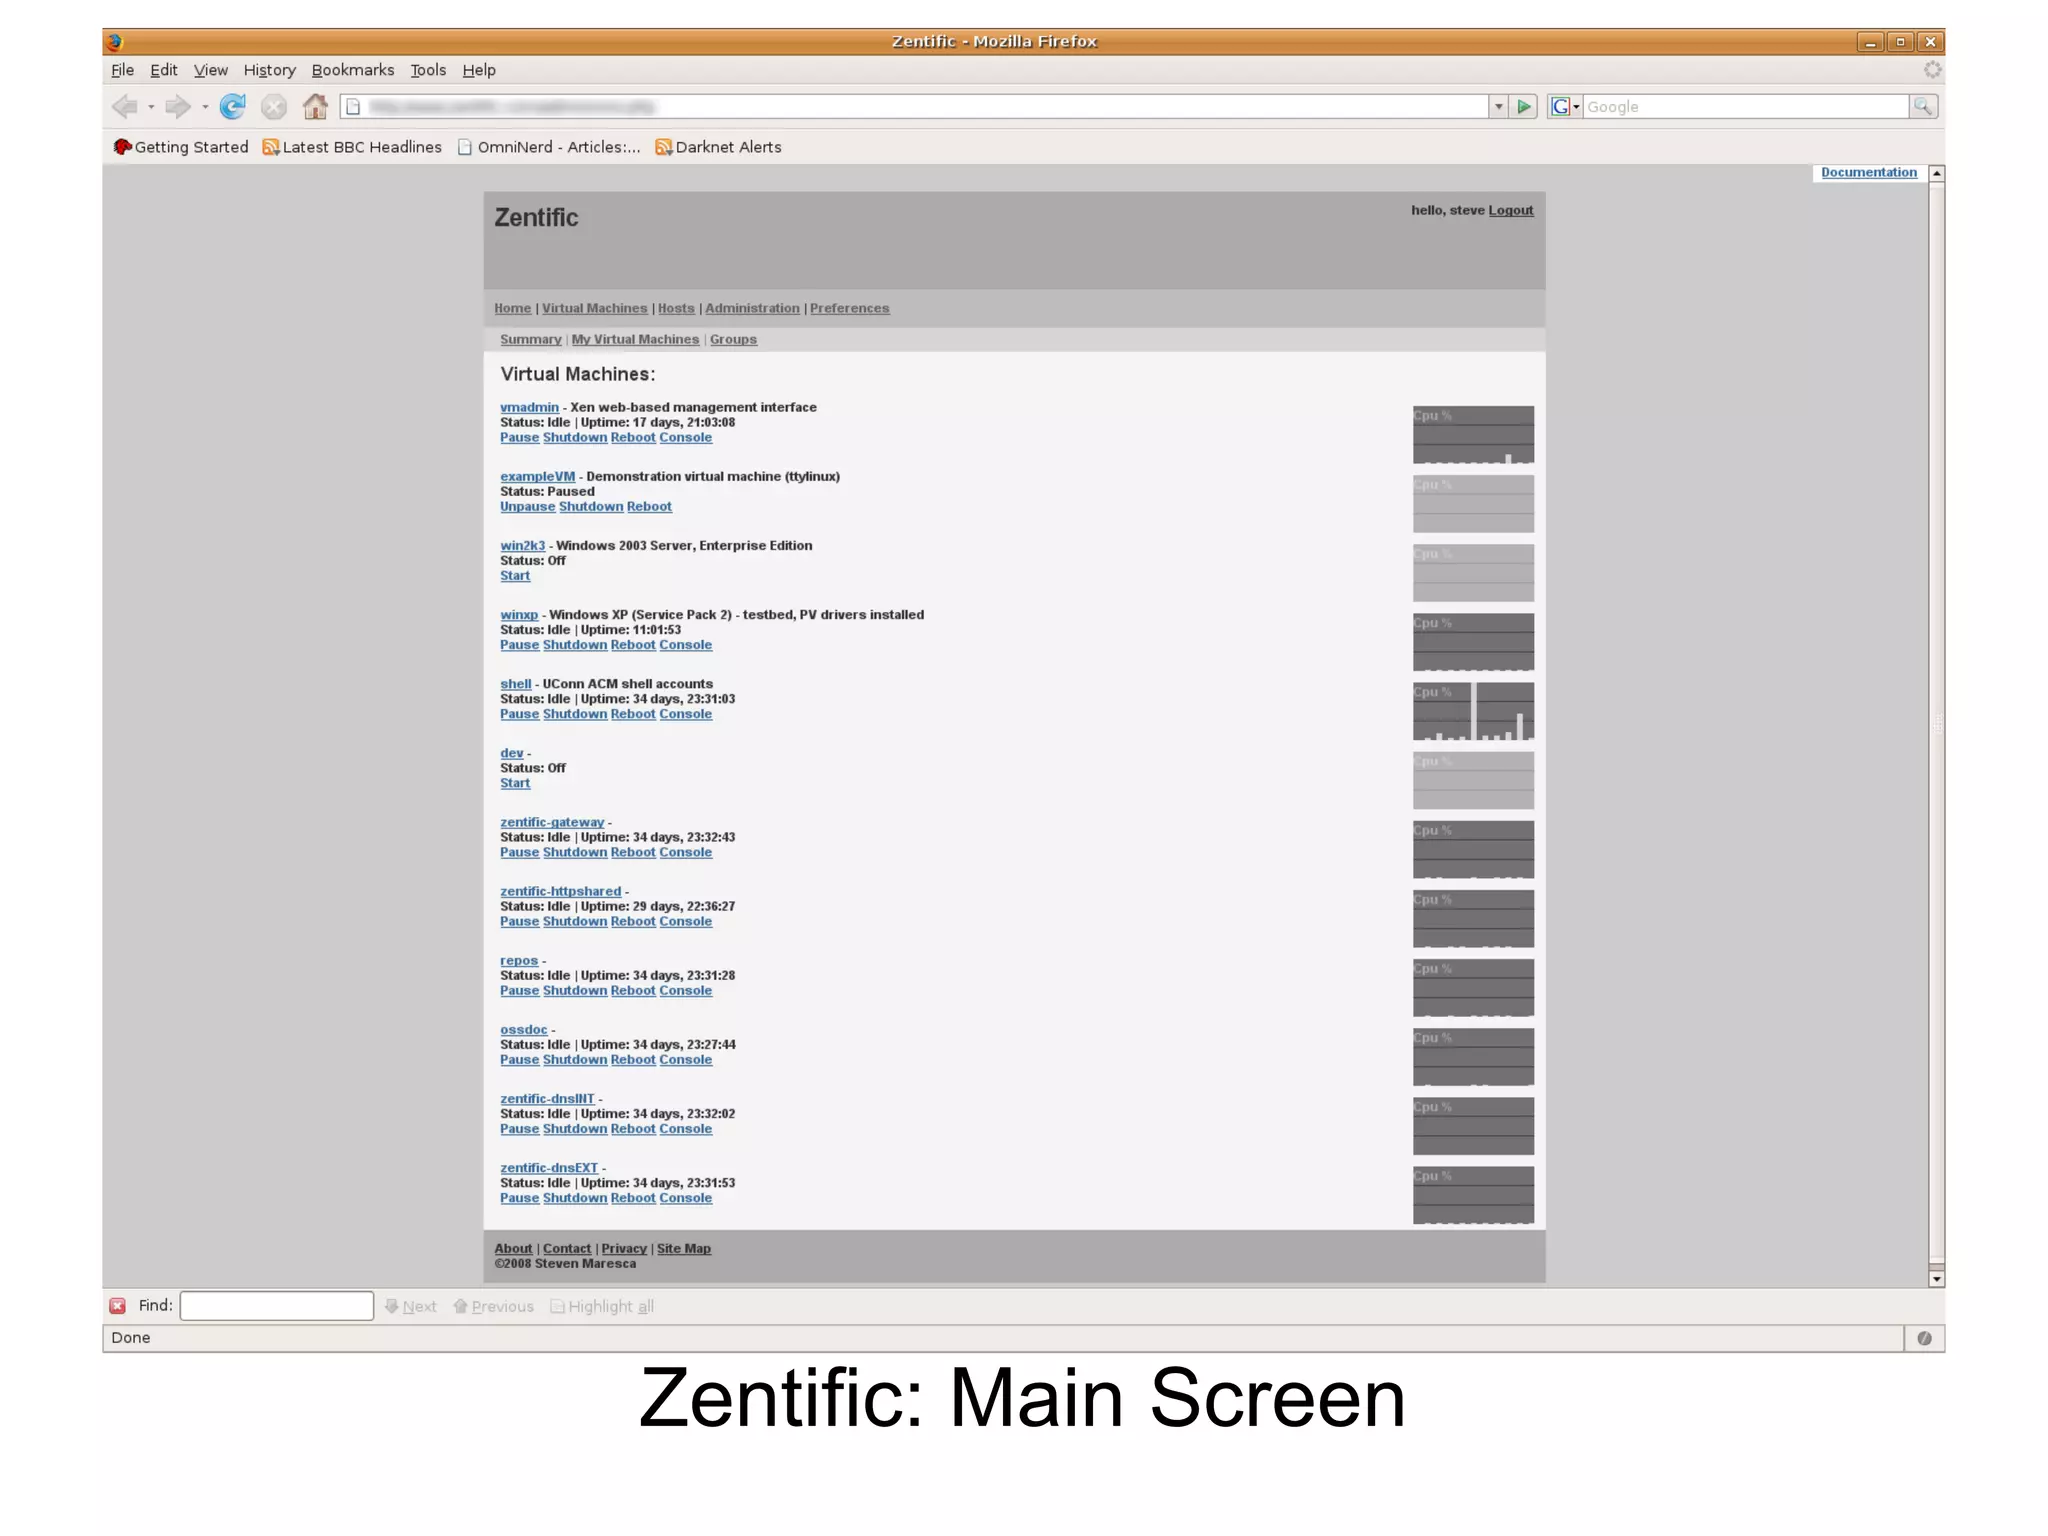
Task: Click the Find text input field
Action: click(277, 1306)
